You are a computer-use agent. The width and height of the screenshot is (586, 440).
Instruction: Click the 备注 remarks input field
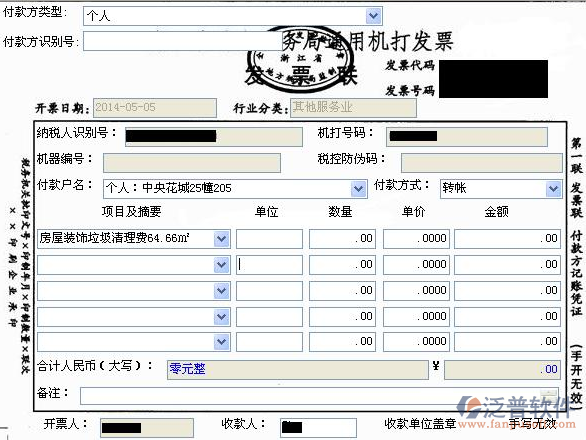point(320,396)
